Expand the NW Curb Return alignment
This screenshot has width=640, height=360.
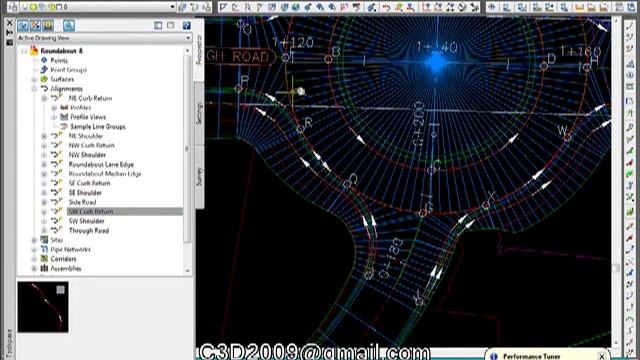coord(44,145)
